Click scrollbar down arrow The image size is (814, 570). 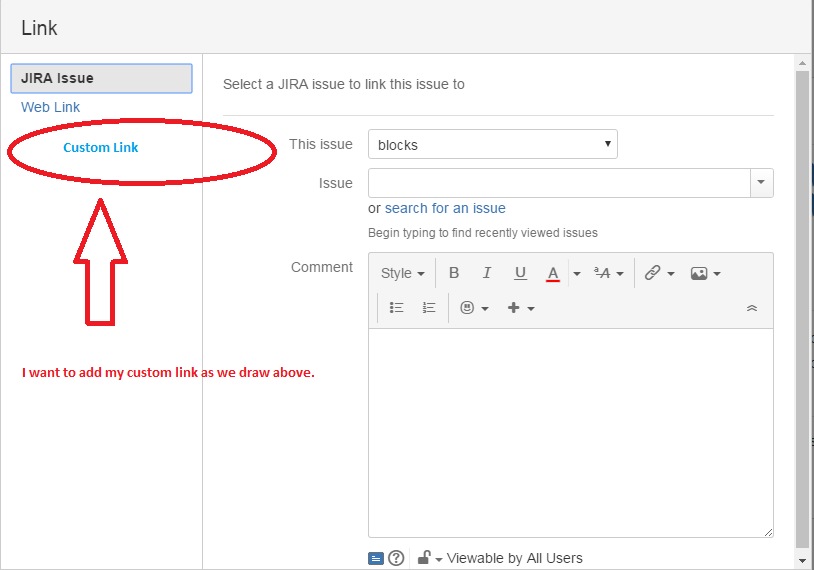803,561
